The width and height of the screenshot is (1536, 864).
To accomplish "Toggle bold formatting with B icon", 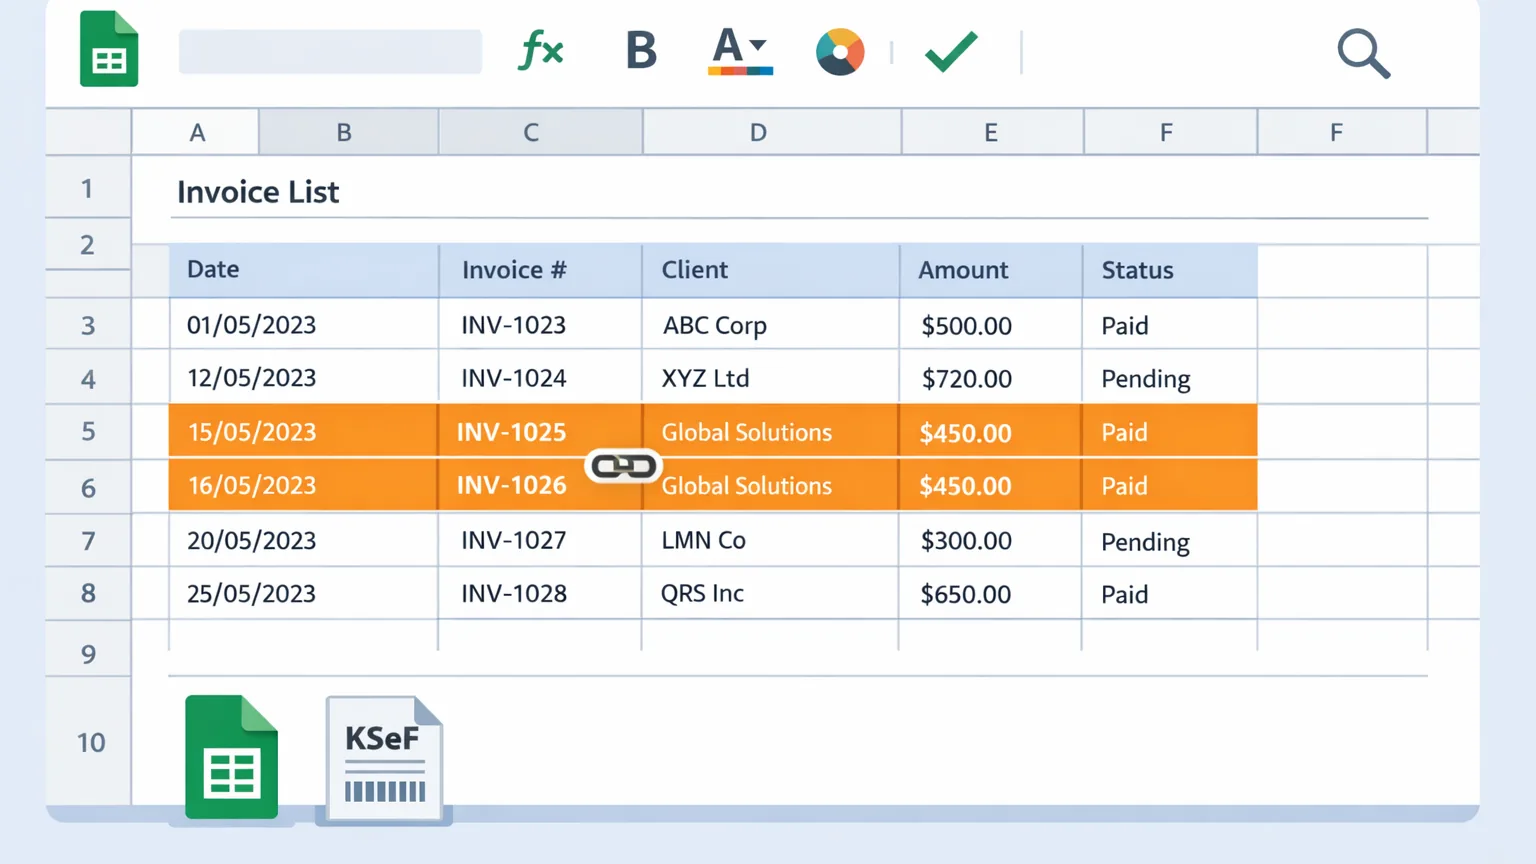I will point(641,50).
